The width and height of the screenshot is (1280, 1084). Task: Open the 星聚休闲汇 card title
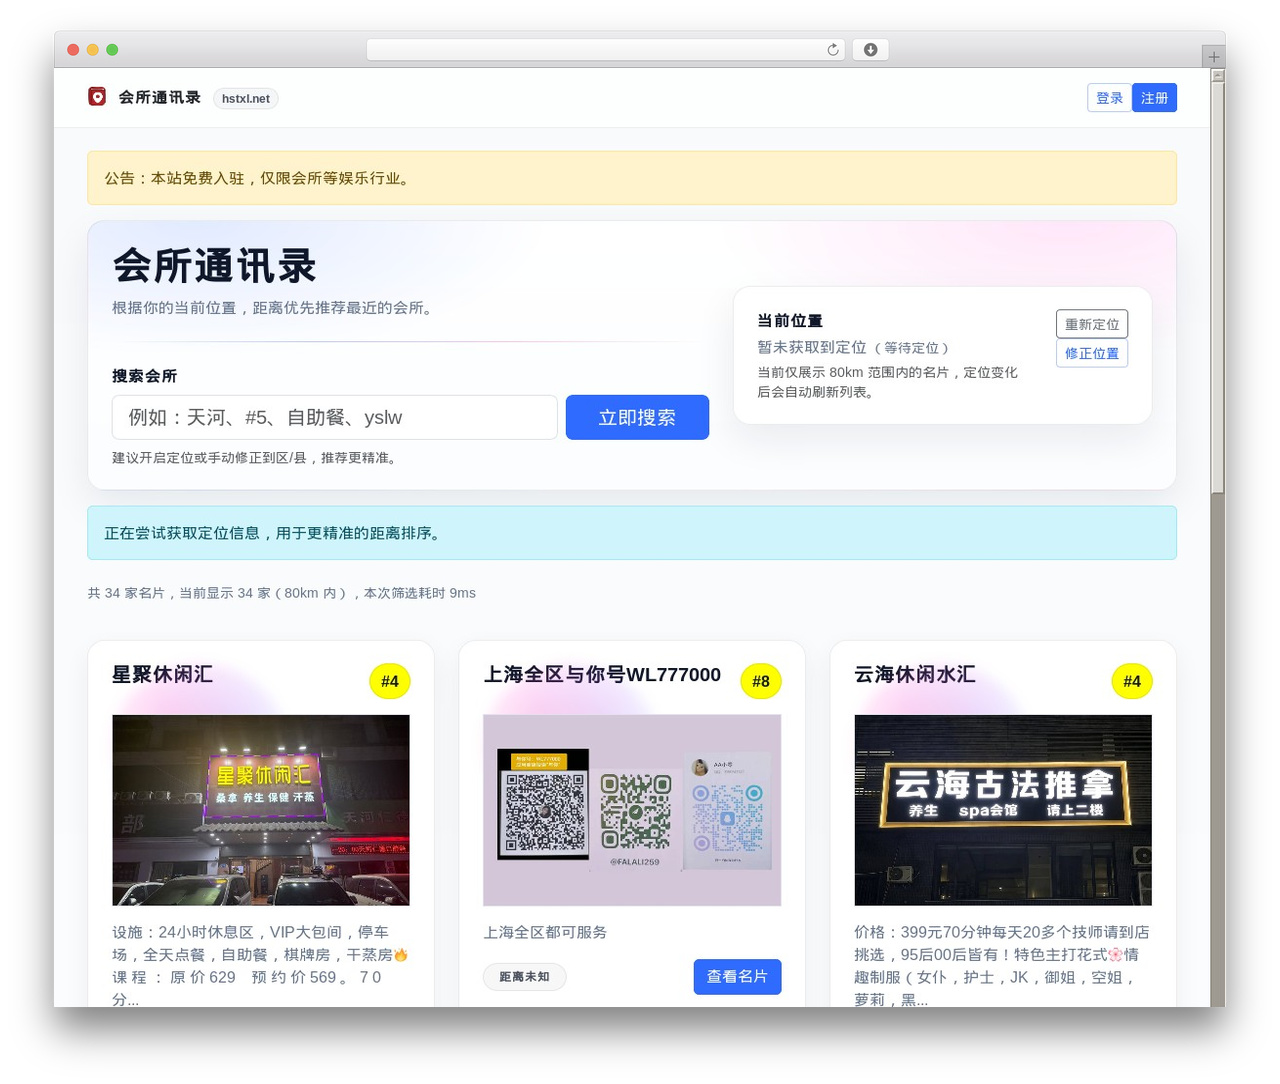point(162,674)
